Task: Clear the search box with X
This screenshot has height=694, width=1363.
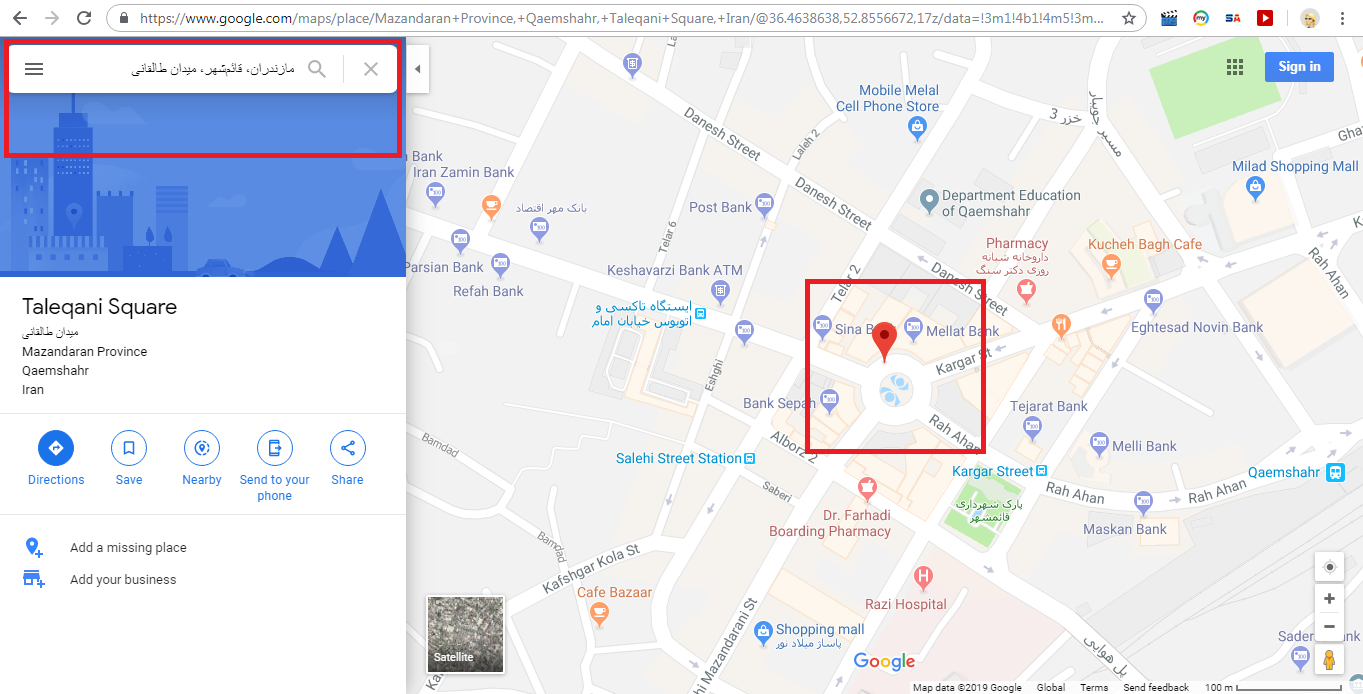Action: tap(371, 69)
